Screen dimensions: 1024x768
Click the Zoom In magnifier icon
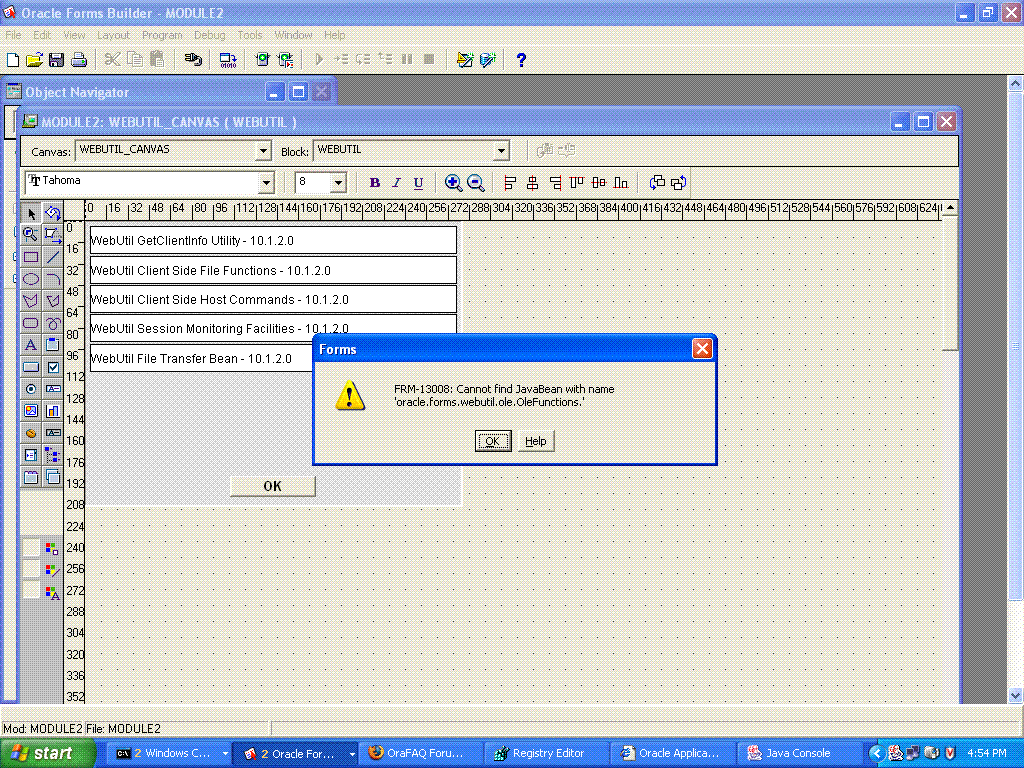point(453,183)
